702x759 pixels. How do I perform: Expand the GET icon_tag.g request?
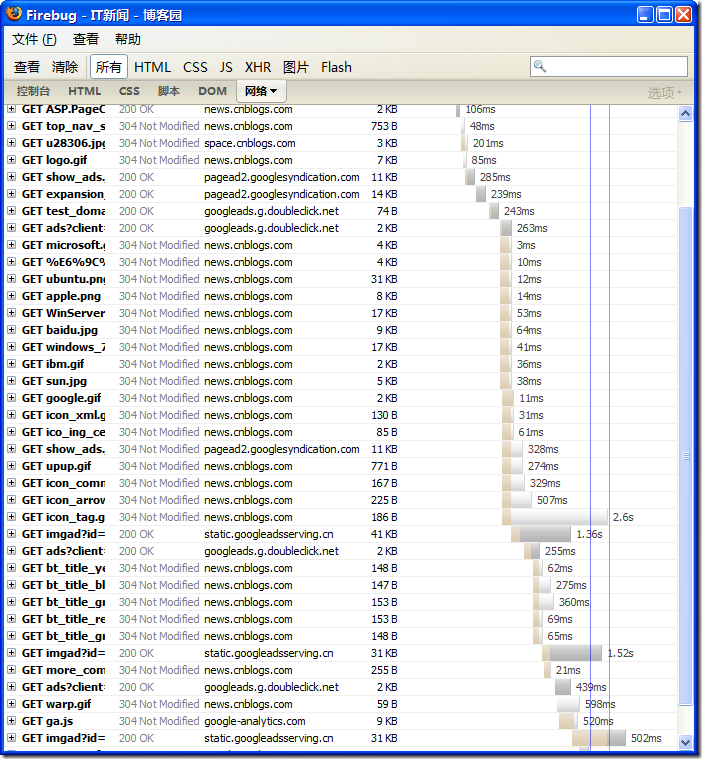(11, 517)
